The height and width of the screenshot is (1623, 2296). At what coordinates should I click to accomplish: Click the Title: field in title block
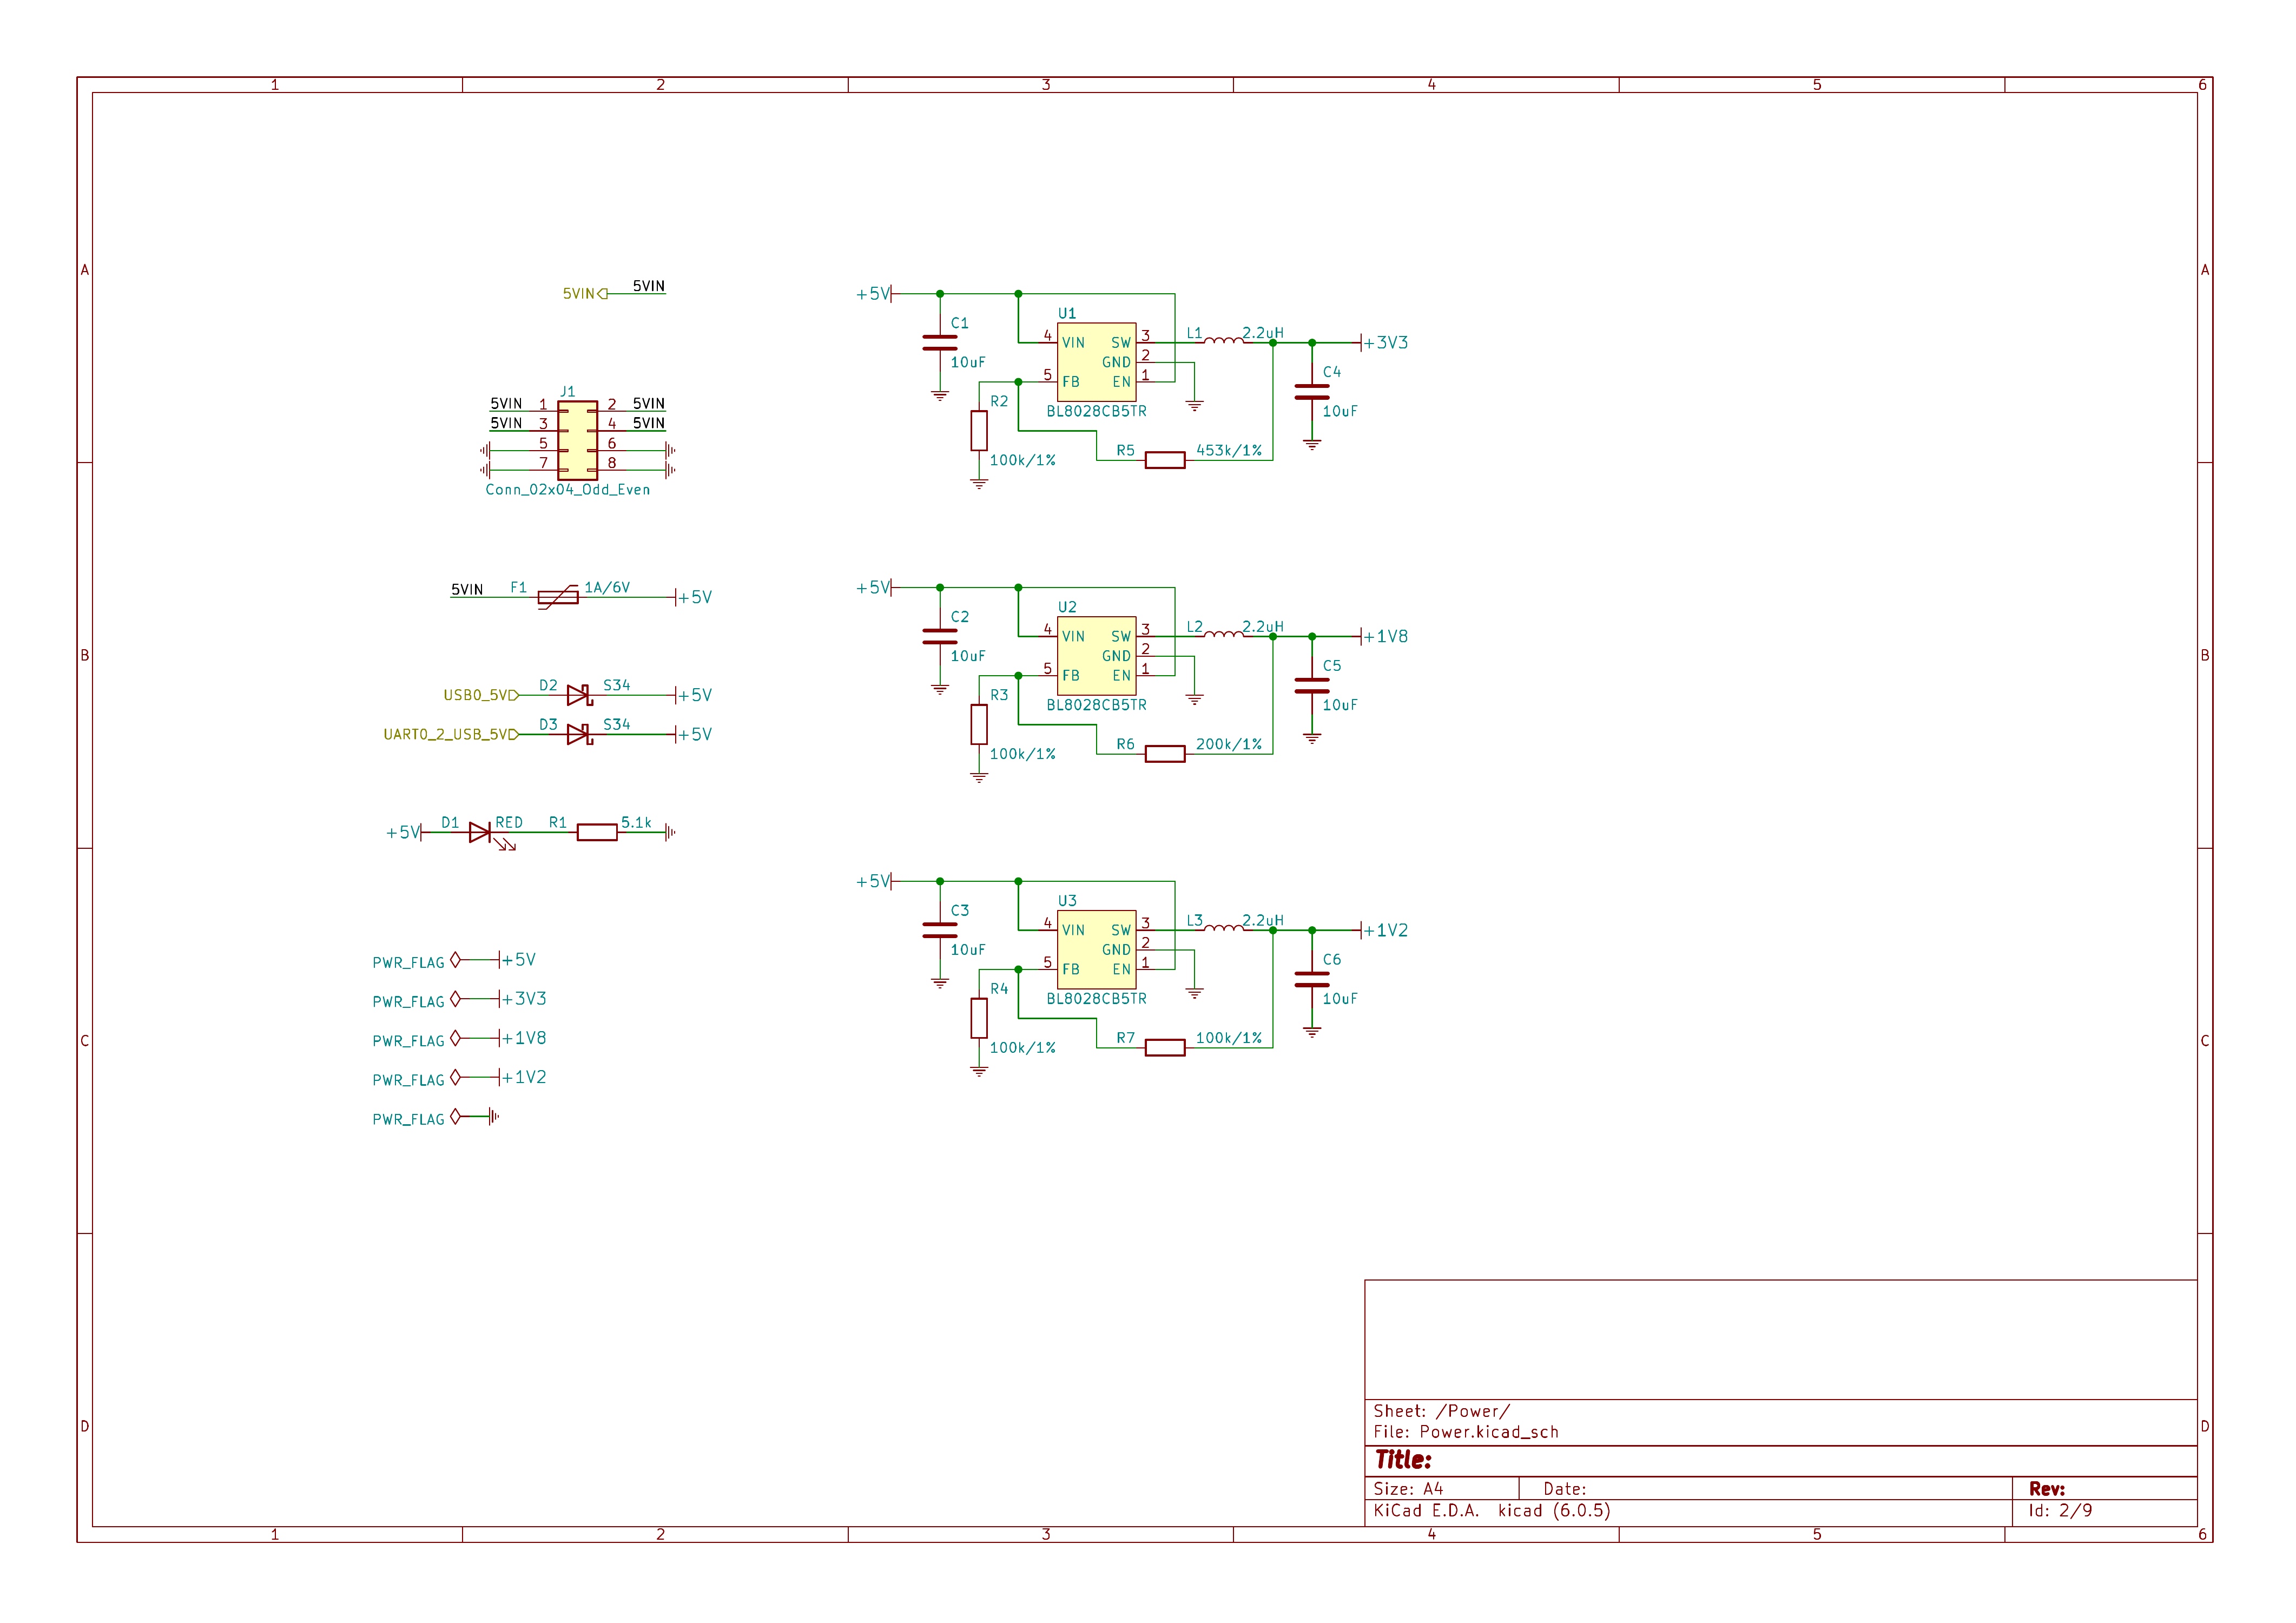(x=1403, y=1460)
